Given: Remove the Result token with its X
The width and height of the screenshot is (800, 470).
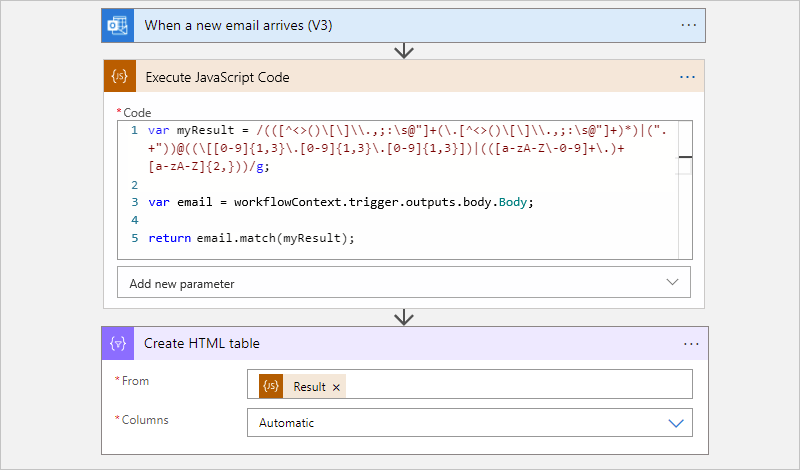Looking at the screenshot, I should [x=336, y=387].
